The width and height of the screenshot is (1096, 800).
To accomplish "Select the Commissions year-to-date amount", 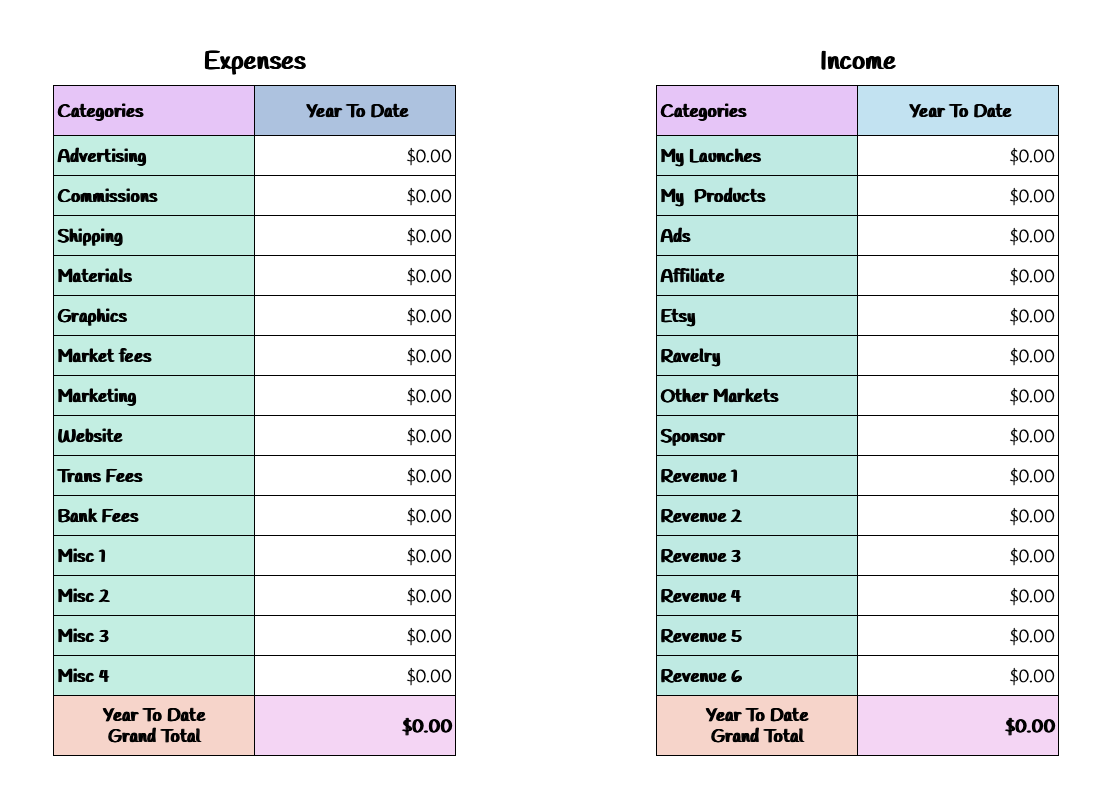I will coord(355,196).
